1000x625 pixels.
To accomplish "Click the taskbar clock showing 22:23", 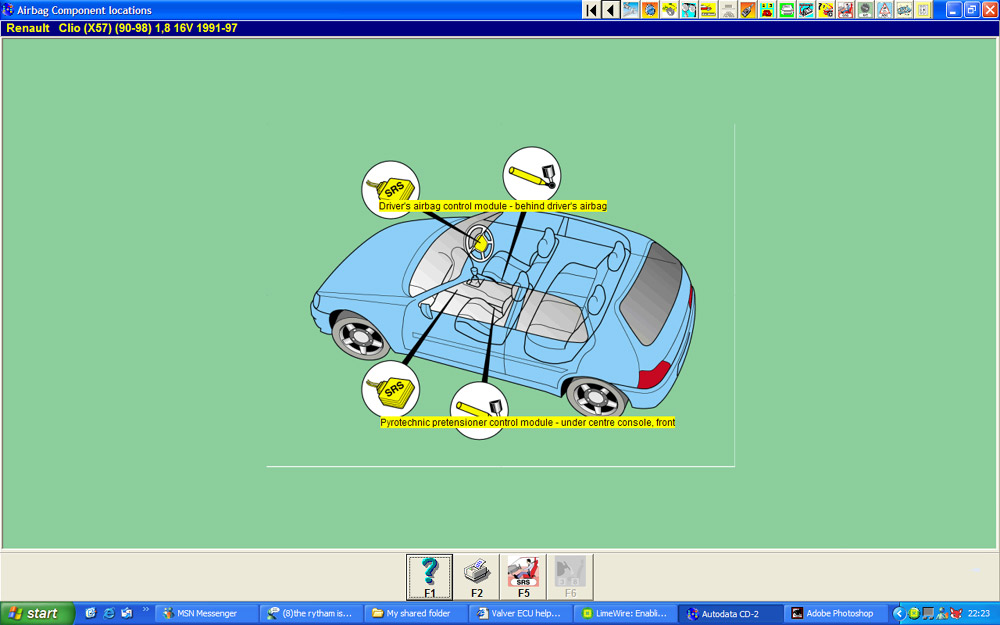I will click(979, 614).
